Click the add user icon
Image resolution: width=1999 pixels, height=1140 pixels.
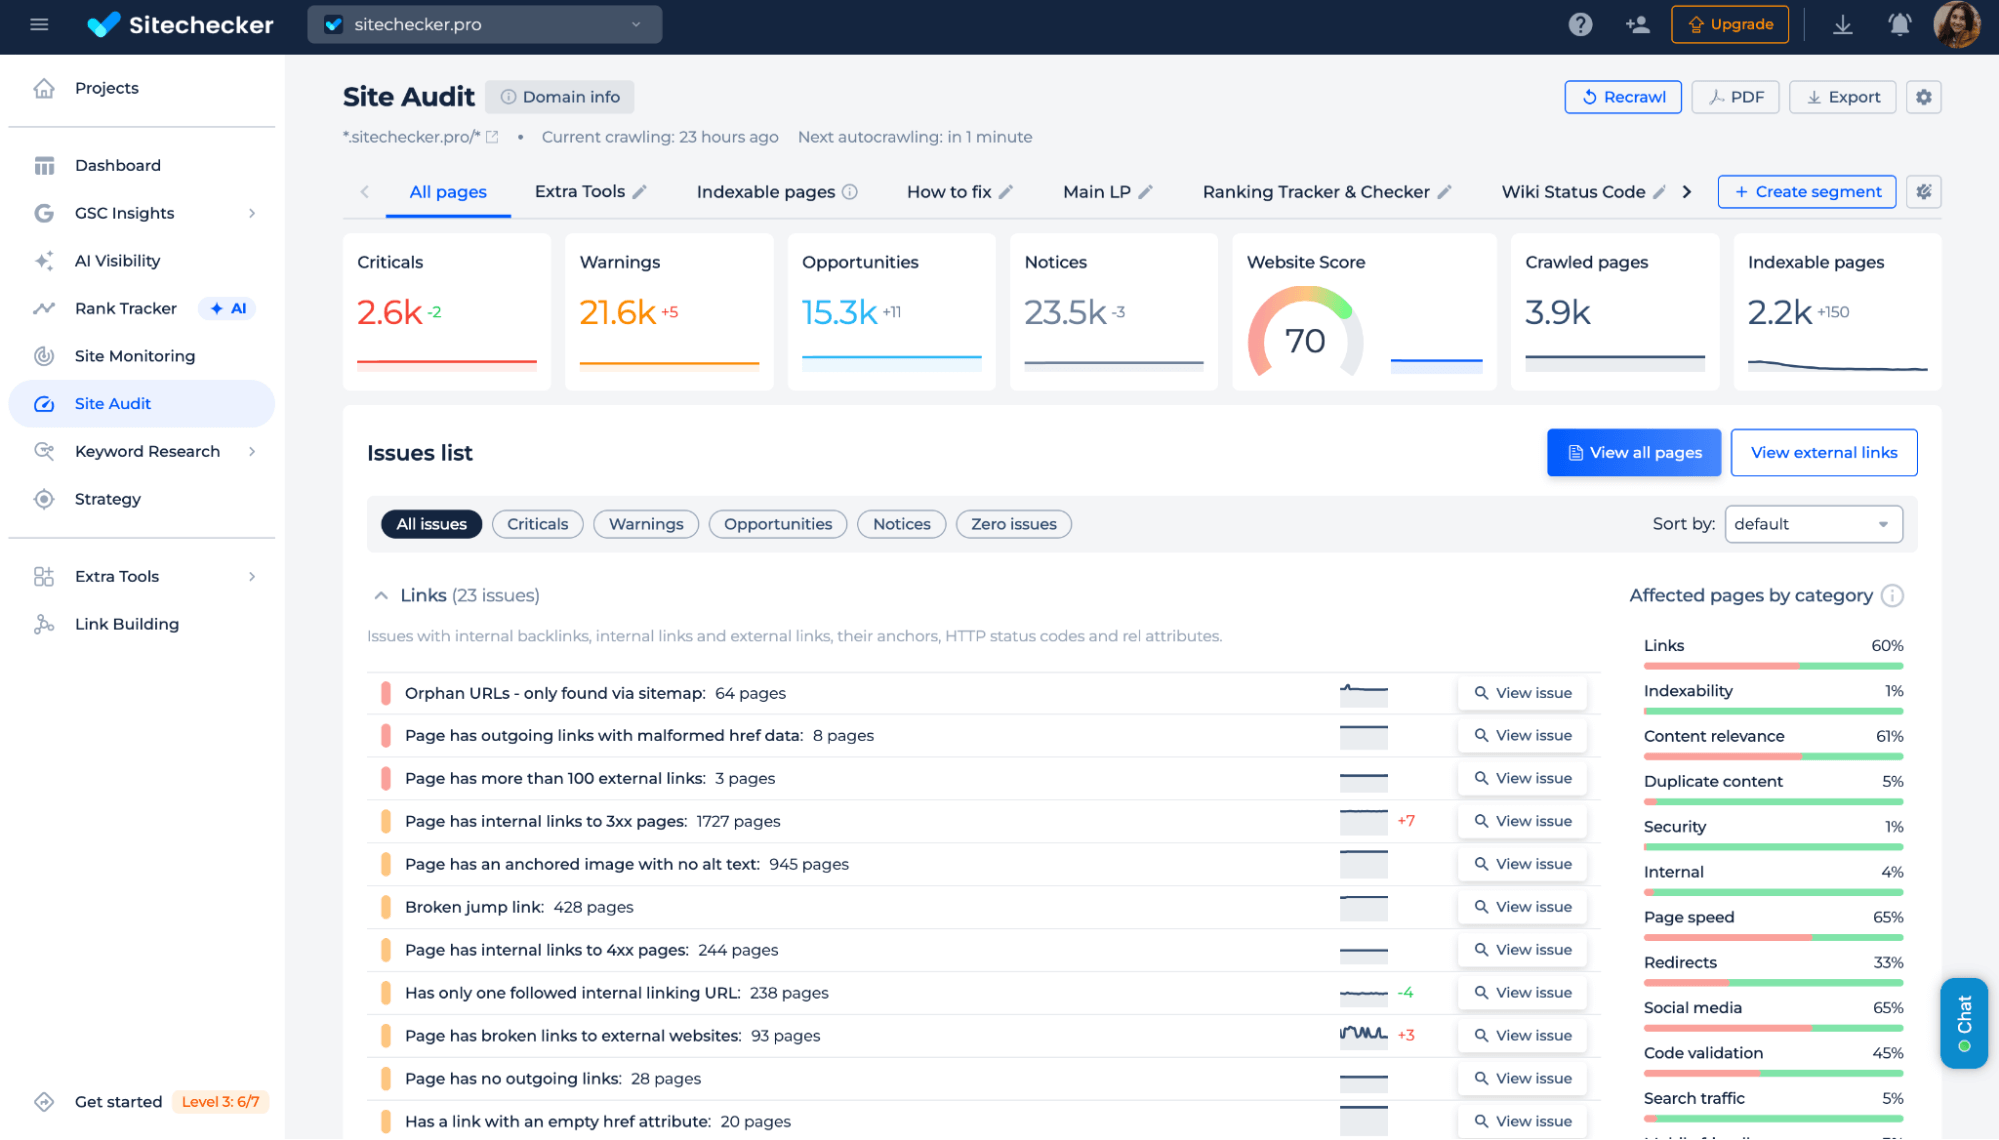click(1637, 25)
